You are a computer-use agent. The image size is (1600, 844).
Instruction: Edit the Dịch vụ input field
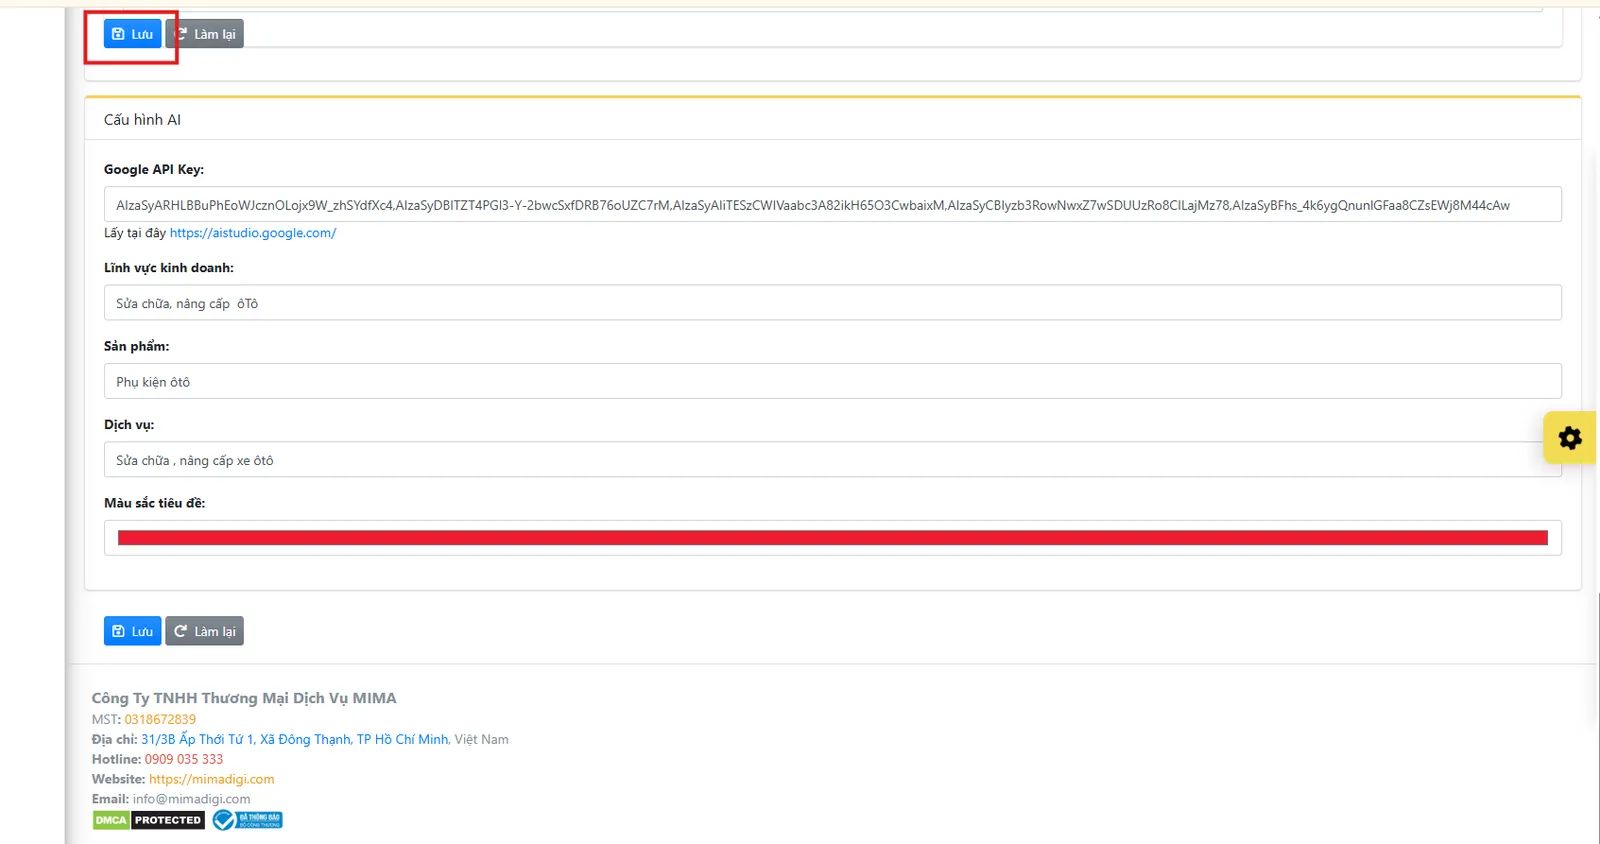click(x=832, y=460)
